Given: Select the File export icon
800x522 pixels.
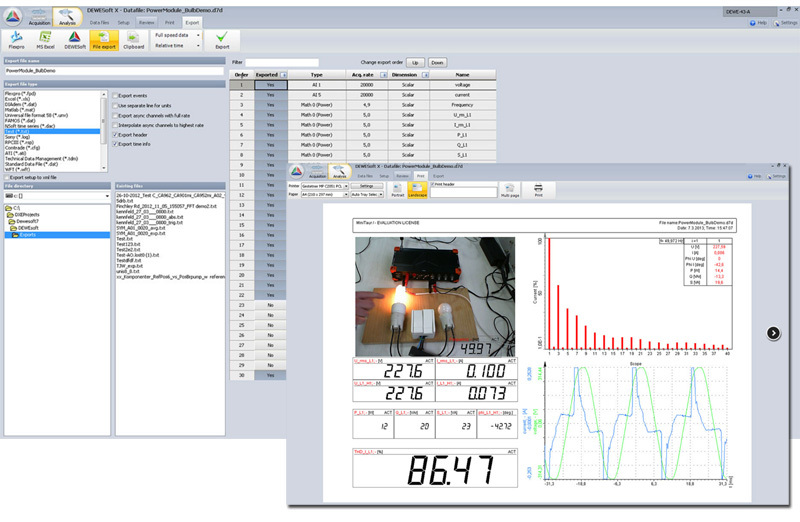Looking at the screenshot, I should pos(102,39).
